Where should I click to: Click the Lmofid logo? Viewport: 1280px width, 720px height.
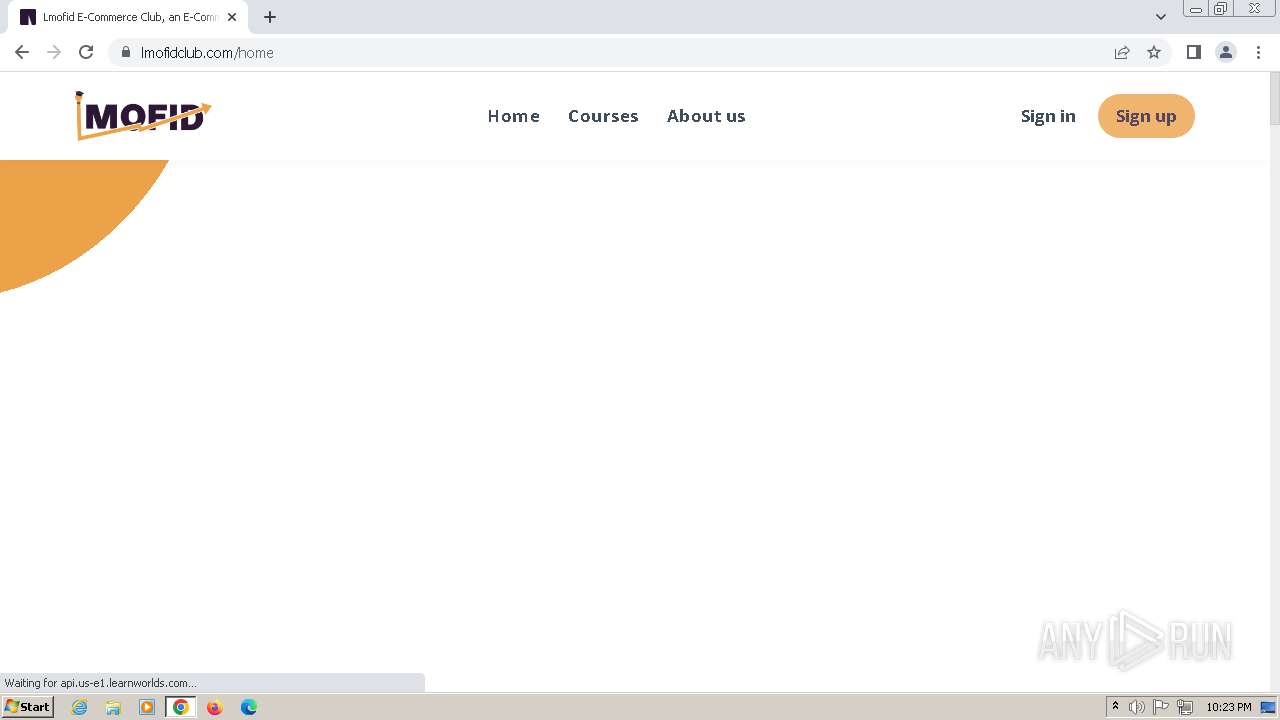click(x=143, y=116)
